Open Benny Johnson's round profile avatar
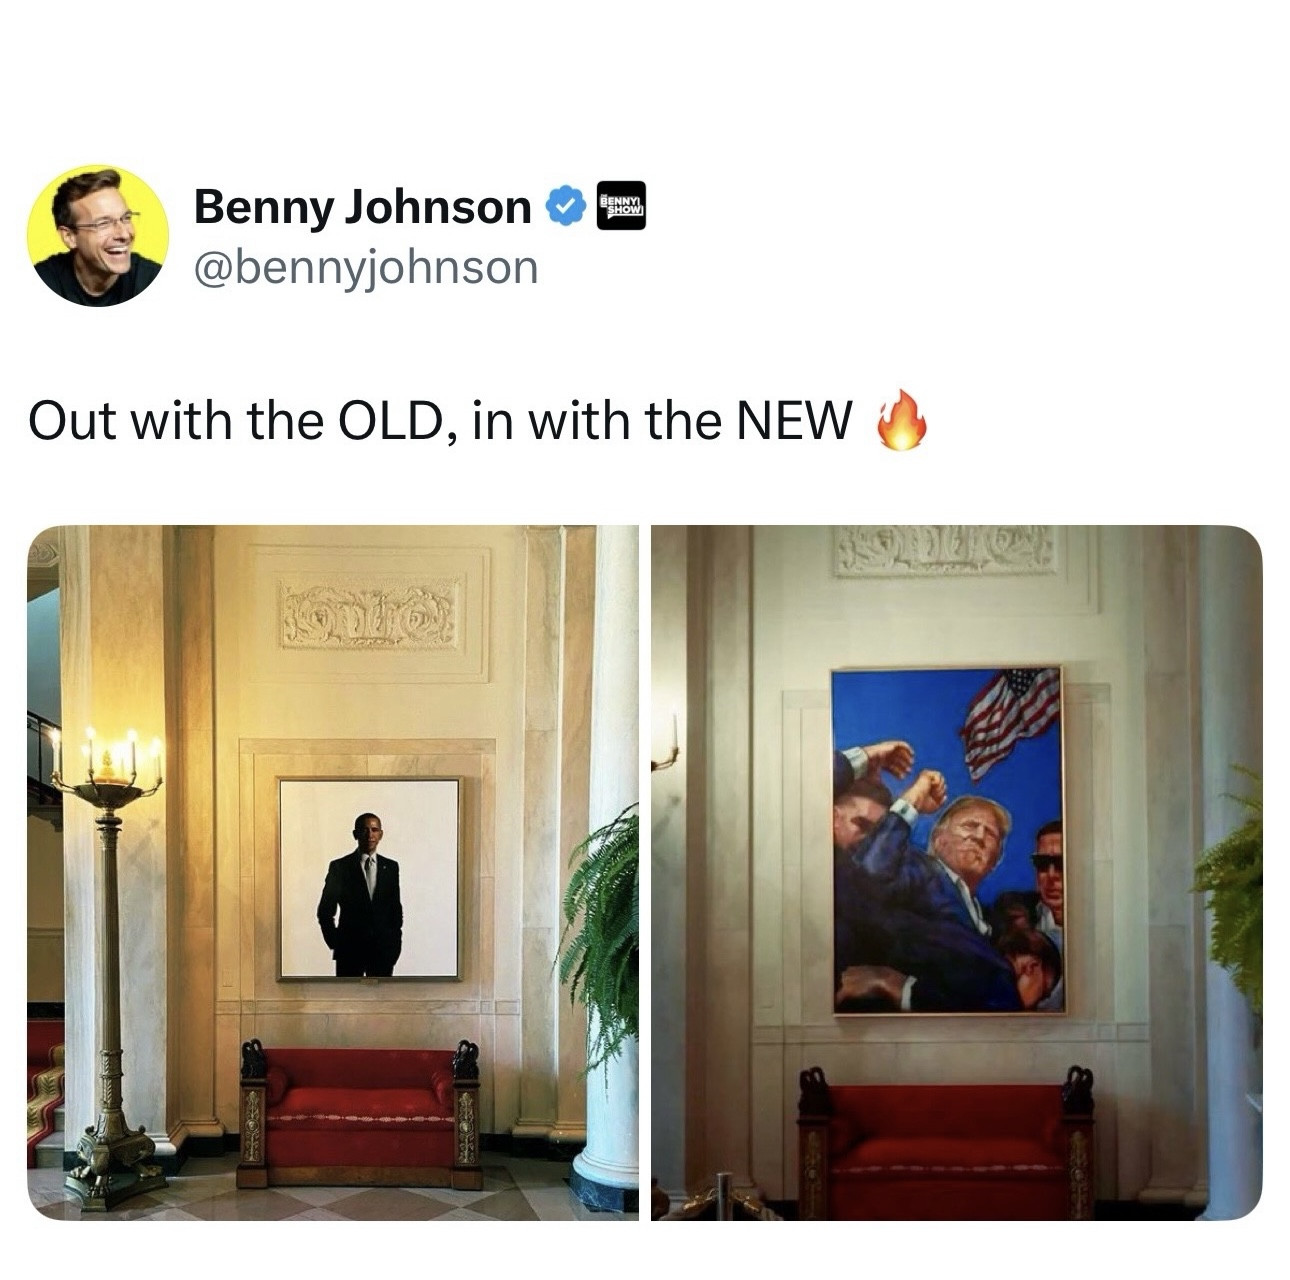 (97, 236)
